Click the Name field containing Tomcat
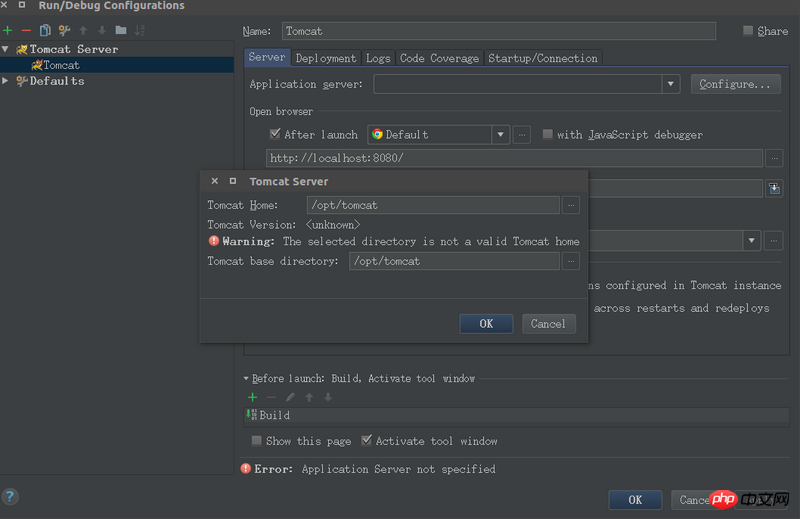Viewport: 800px width, 519px height. [x=498, y=31]
